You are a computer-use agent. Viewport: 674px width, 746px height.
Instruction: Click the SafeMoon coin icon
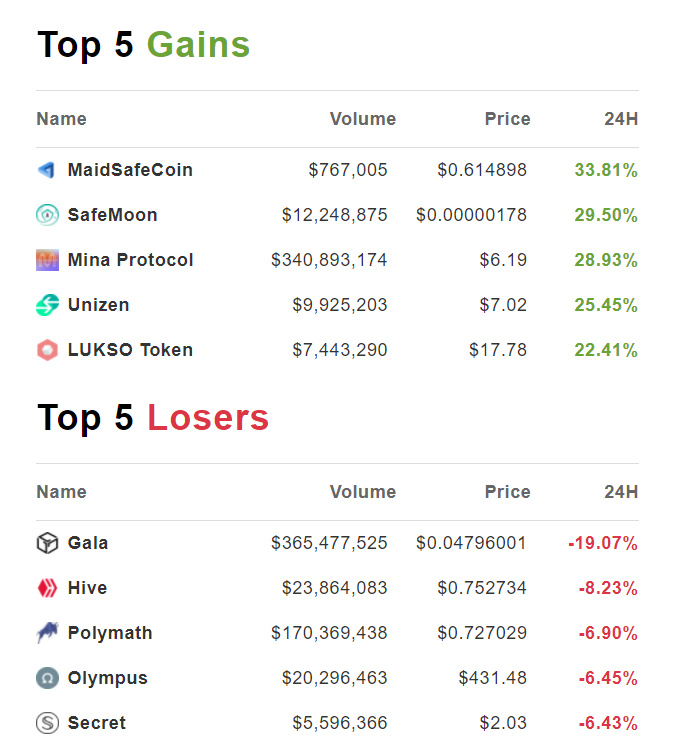click(47, 215)
